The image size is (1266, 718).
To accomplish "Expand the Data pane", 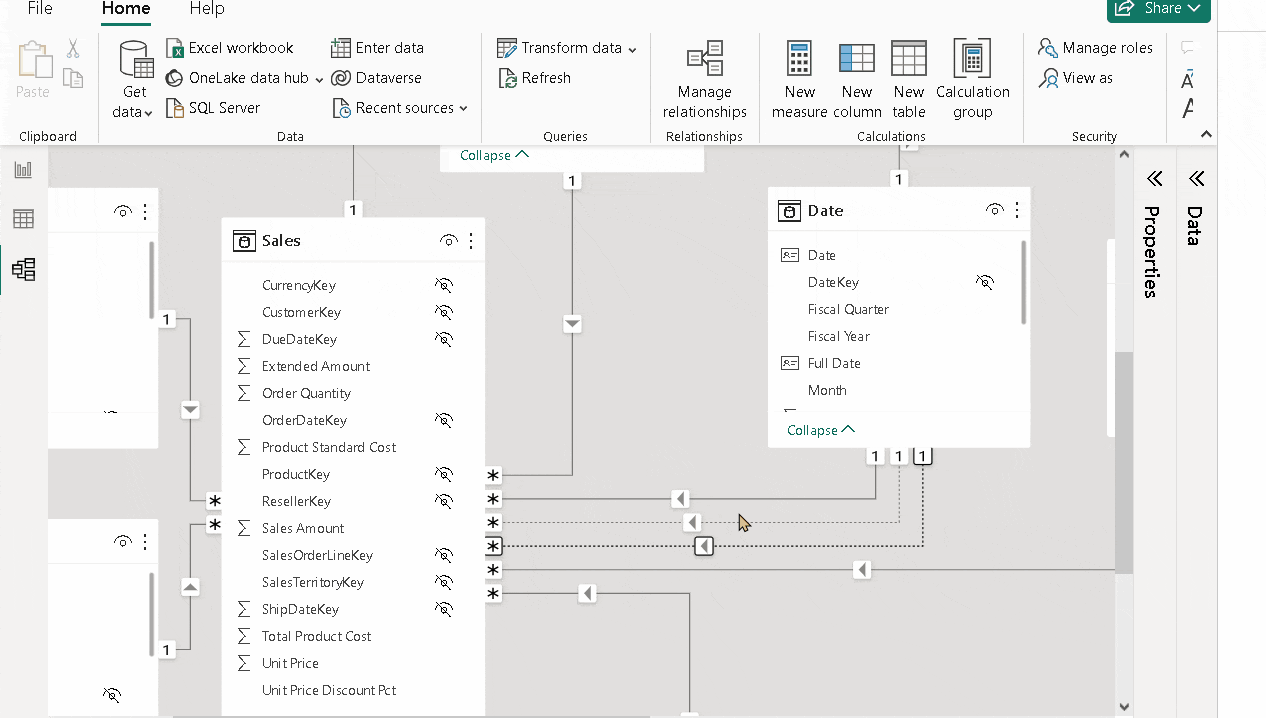I will pyautogui.click(x=1196, y=179).
